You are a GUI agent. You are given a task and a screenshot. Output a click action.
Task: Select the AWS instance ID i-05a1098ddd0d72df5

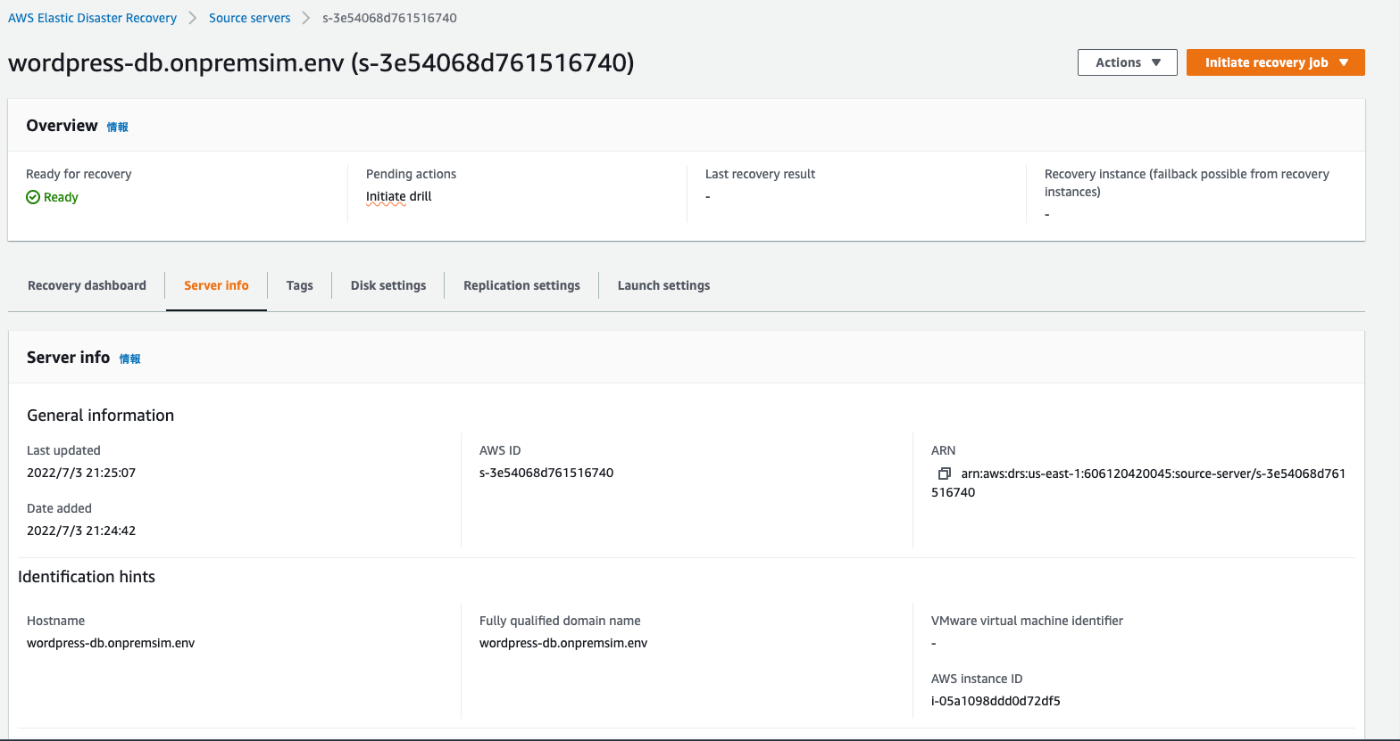(x=995, y=701)
